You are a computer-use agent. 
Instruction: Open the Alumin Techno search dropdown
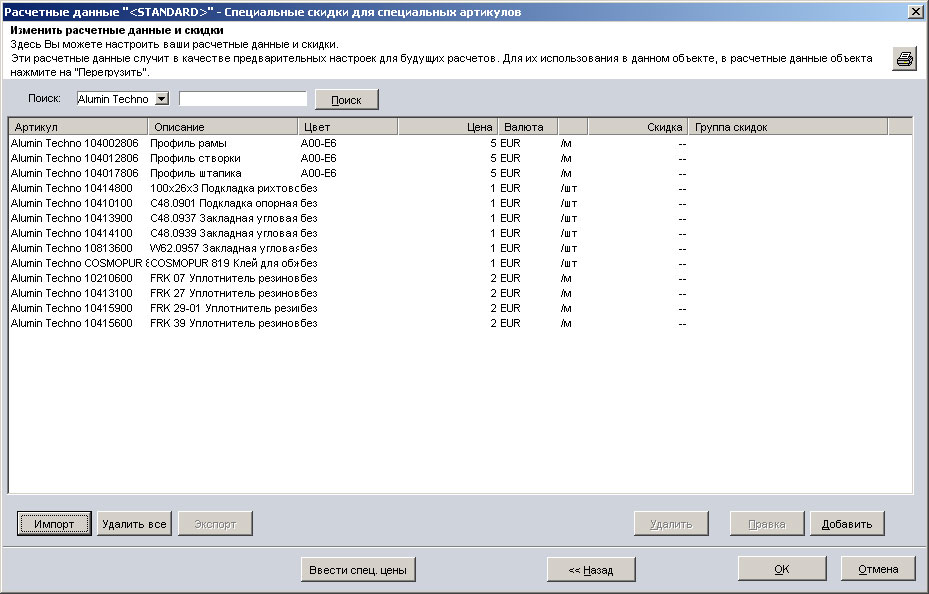[x=162, y=99]
